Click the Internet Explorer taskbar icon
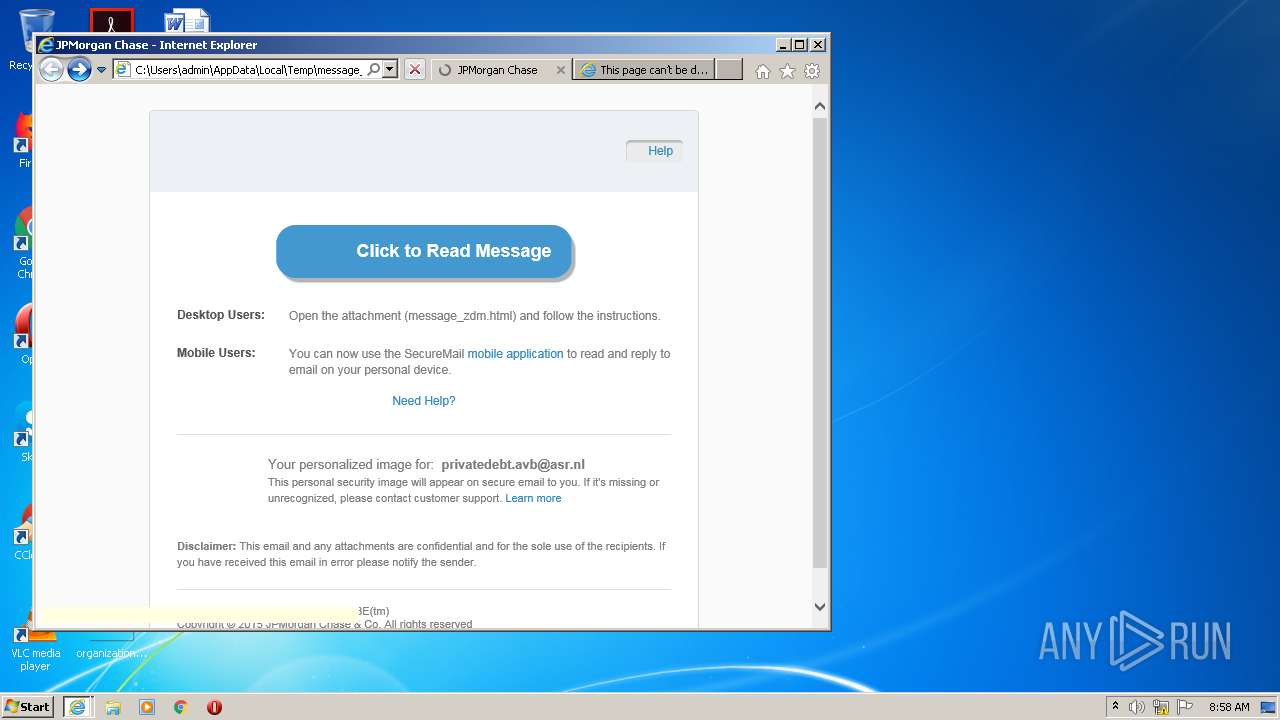1280x720 pixels. (x=78, y=707)
